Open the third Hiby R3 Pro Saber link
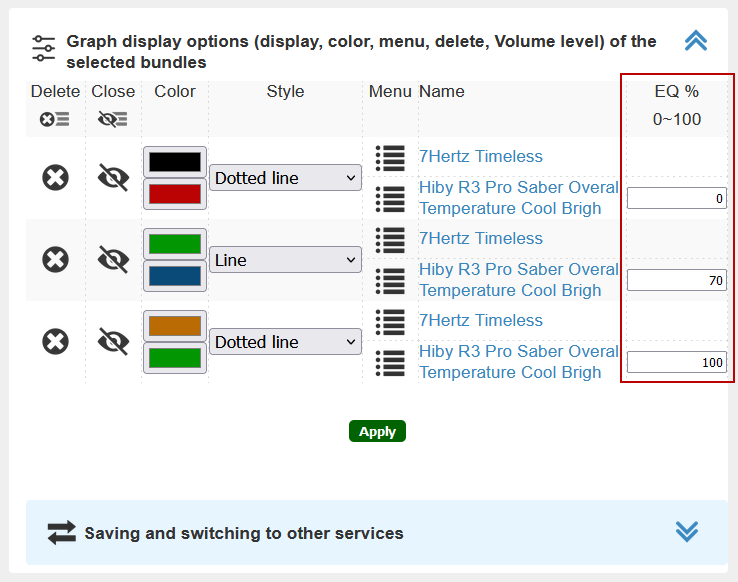The width and height of the screenshot is (738, 582). (519, 362)
